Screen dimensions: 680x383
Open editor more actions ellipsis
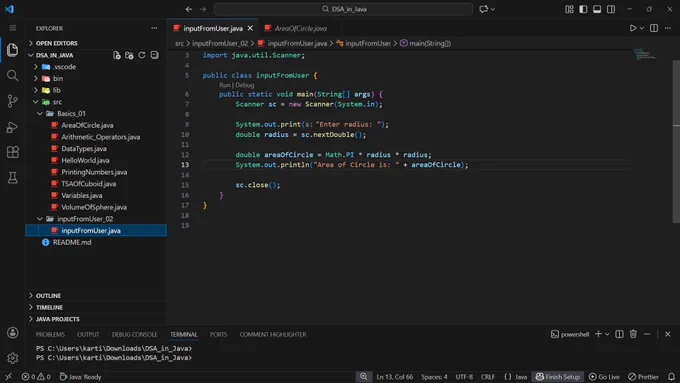click(x=668, y=28)
